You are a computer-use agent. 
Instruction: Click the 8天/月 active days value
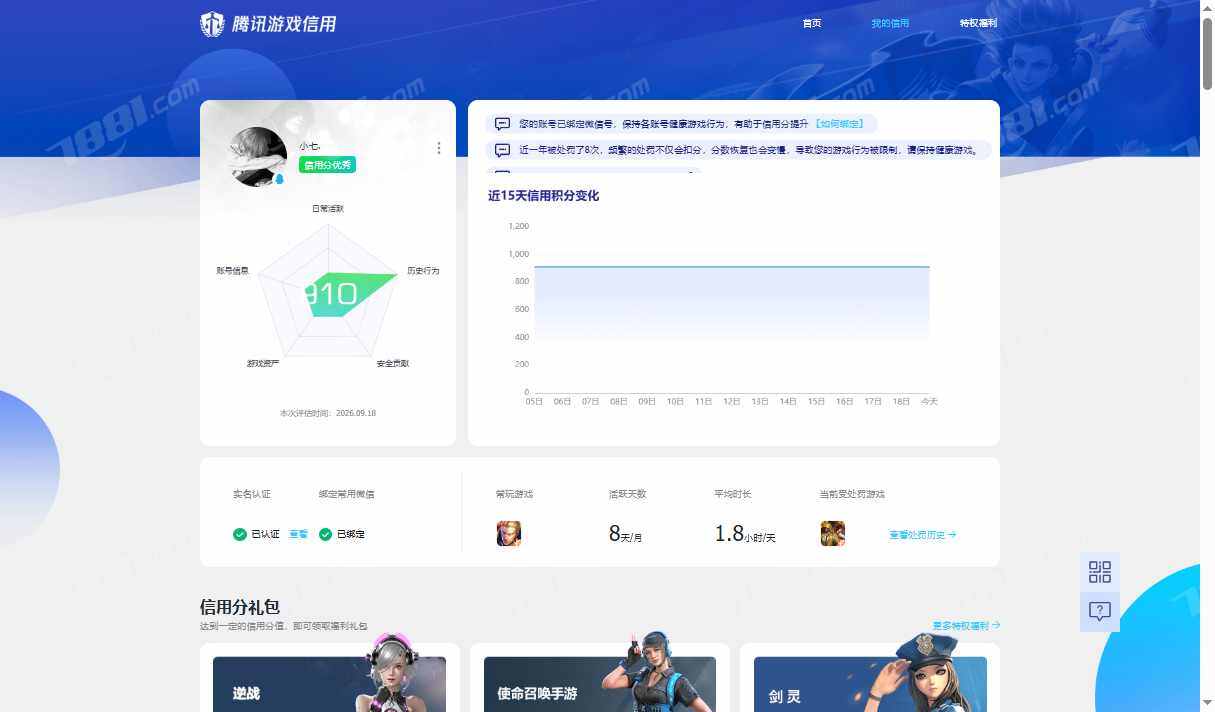click(x=625, y=534)
